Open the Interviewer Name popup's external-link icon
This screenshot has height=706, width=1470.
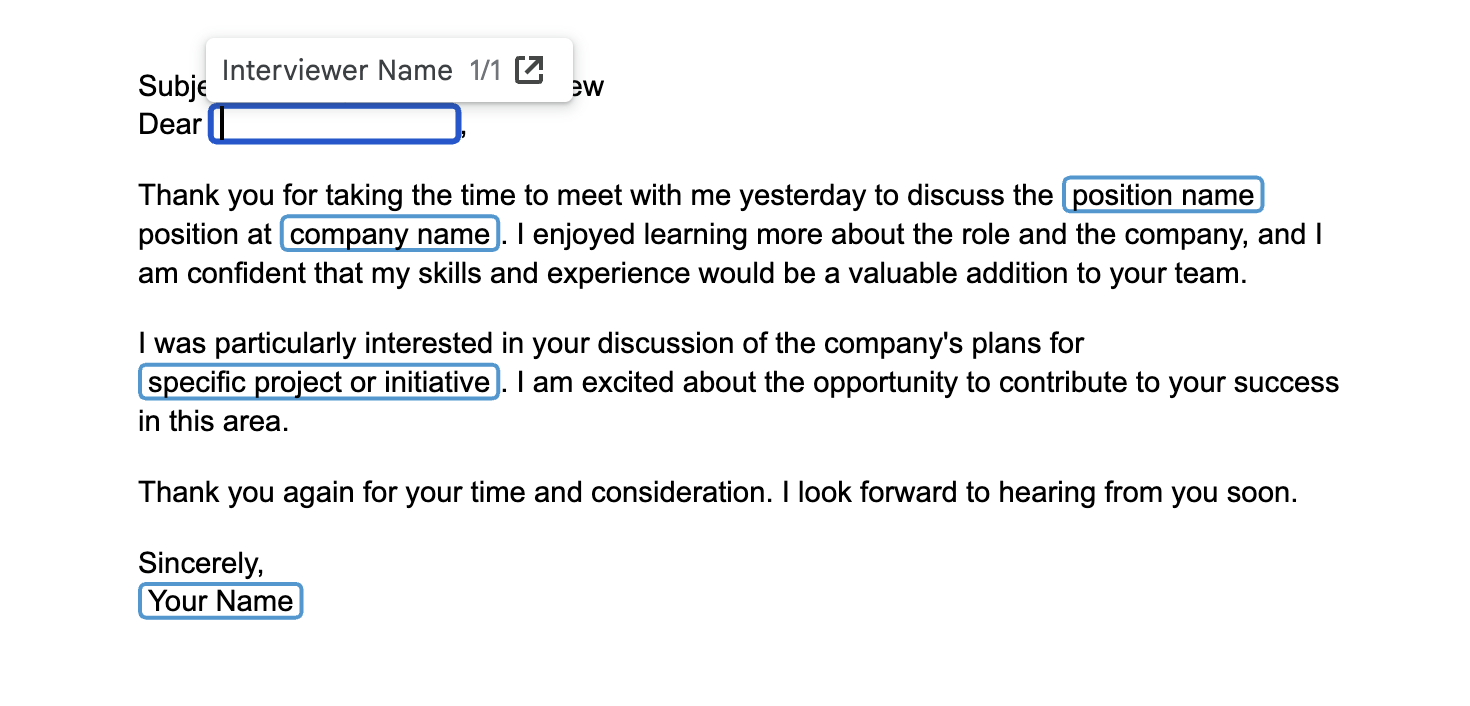coord(529,70)
